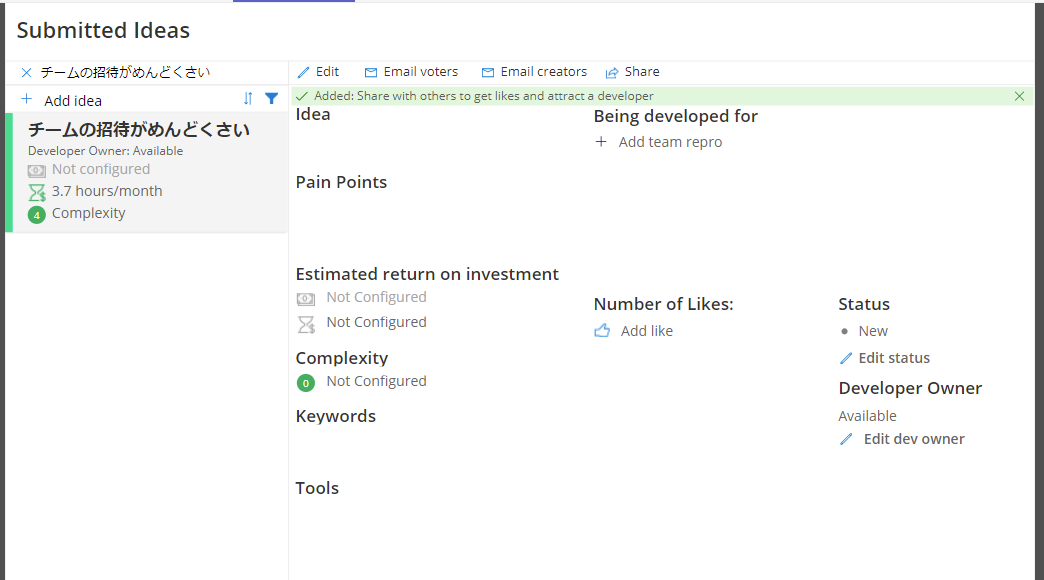Dismiss the green Added notification banner
Image resolution: width=1044 pixels, height=580 pixels.
(x=1019, y=96)
